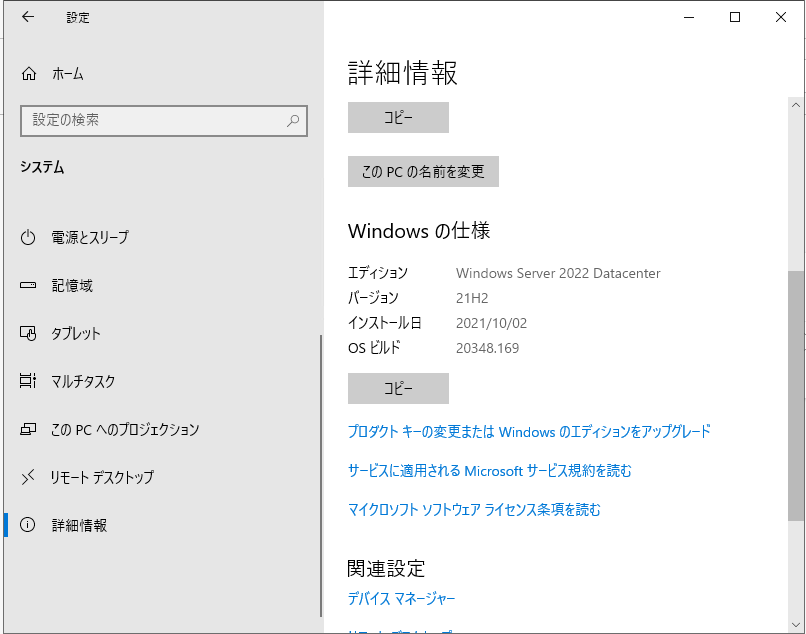Open マルチタスク settings
This screenshot has height=634, width=806.
click(x=161, y=381)
